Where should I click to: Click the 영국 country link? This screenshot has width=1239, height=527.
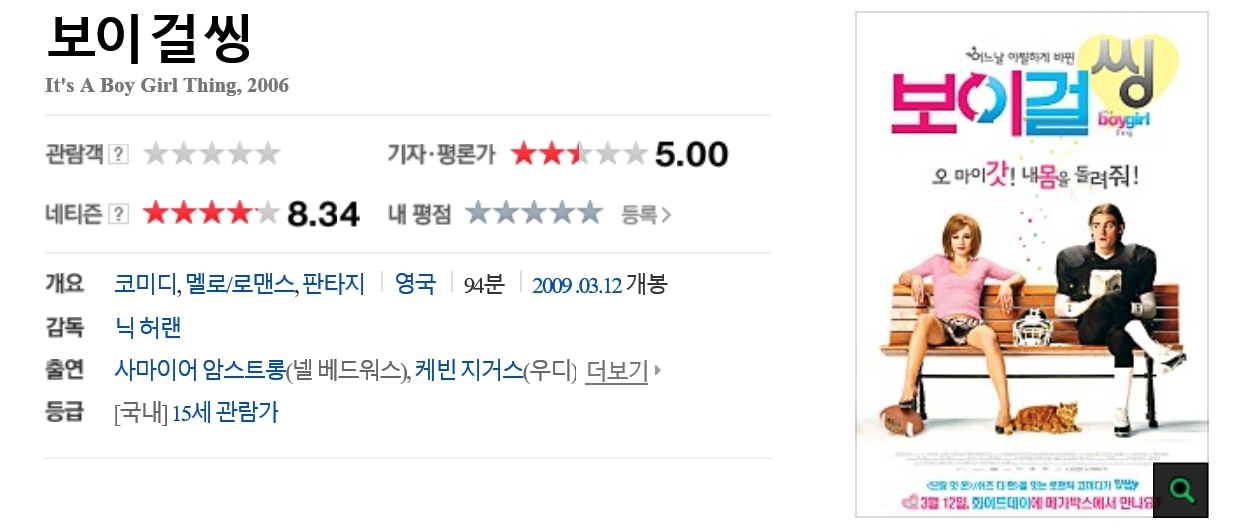pos(416,284)
